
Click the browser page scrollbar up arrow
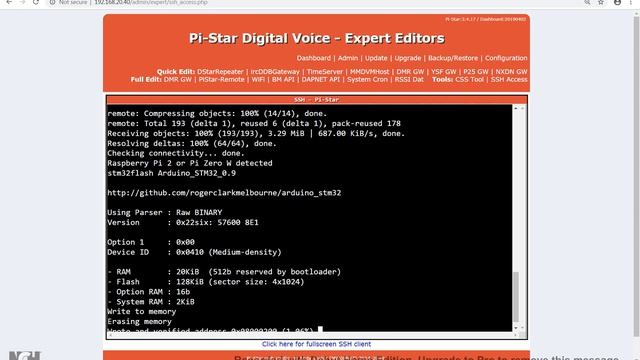[x=636, y=13]
